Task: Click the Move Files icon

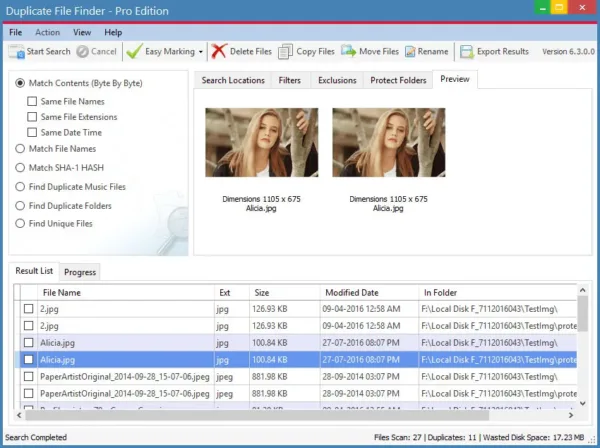Action: (349, 51)
